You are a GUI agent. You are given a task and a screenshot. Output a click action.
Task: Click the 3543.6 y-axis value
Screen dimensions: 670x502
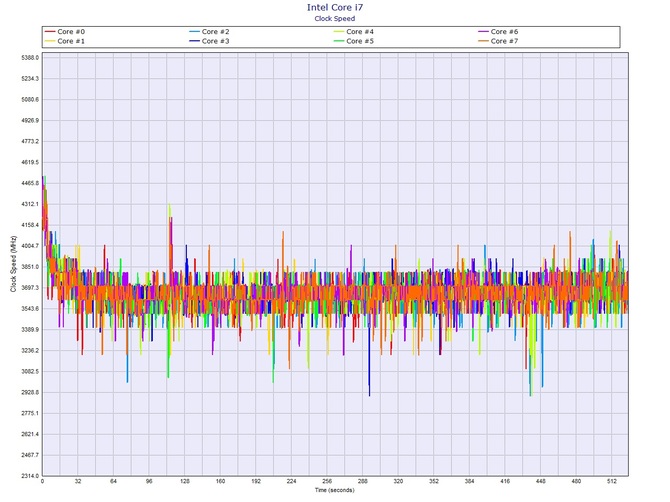click(30, 309)
